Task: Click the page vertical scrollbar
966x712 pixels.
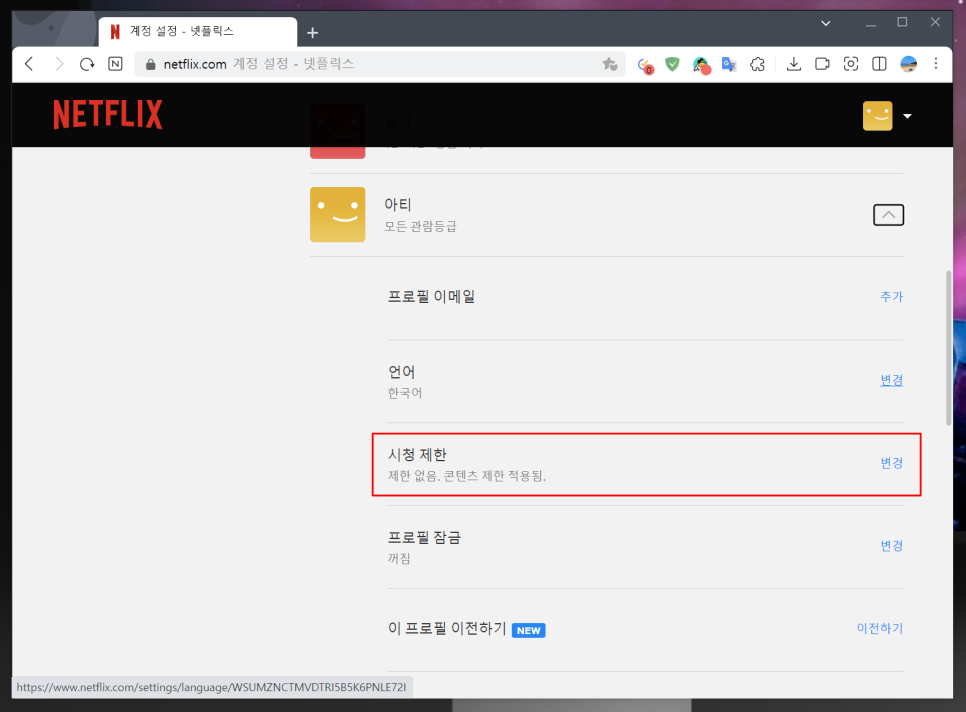Action: [949, 348]
